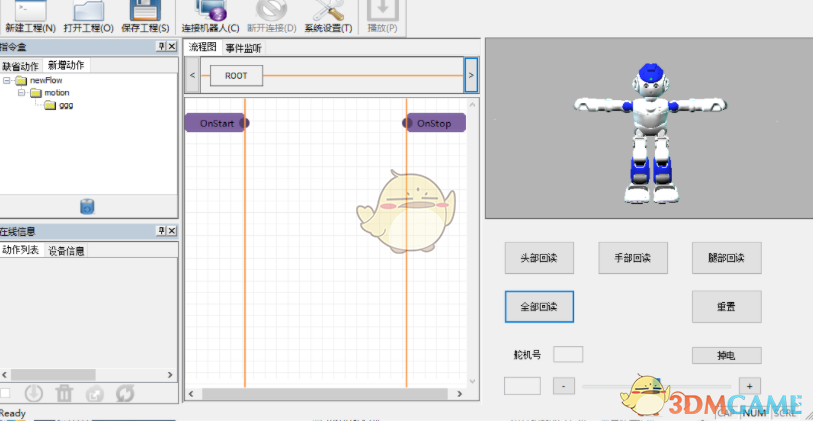This screenshot has height=423, width=813.
Task: Close the 在线信息 panel
Action: coord(172,231)
